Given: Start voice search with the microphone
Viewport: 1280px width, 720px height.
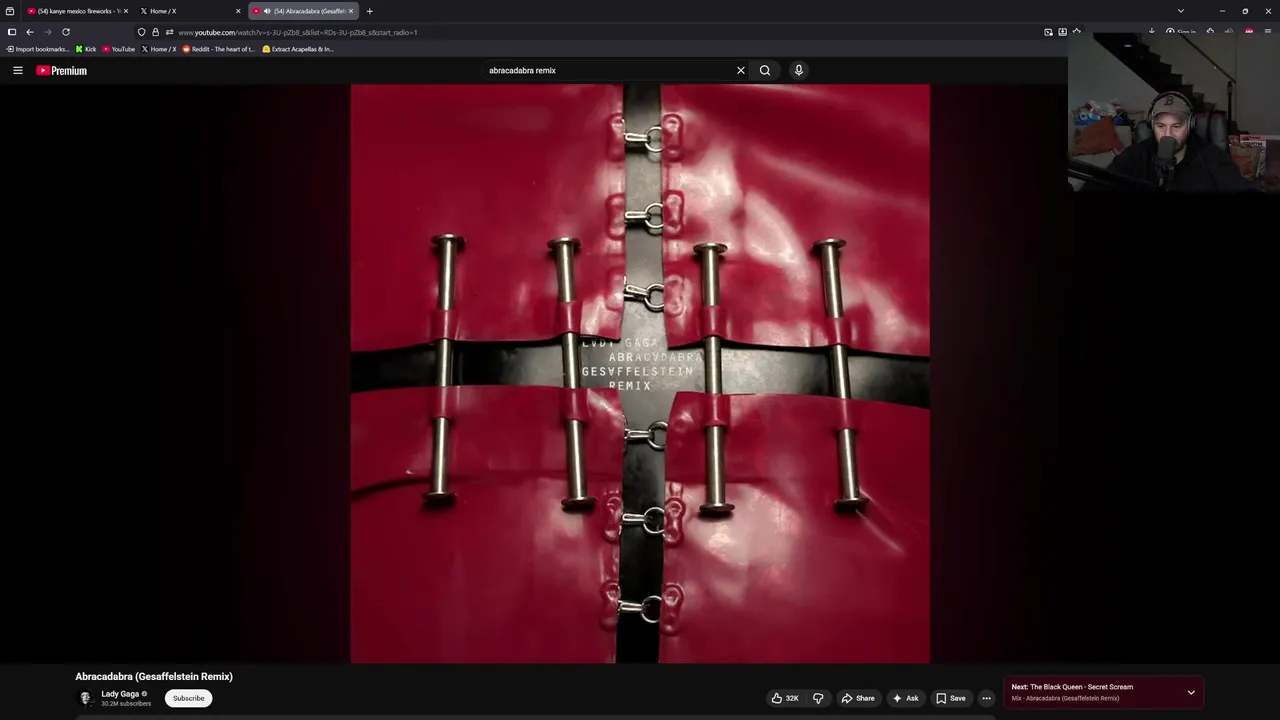Looking at the screenshot, I should [x=798, y=70].
